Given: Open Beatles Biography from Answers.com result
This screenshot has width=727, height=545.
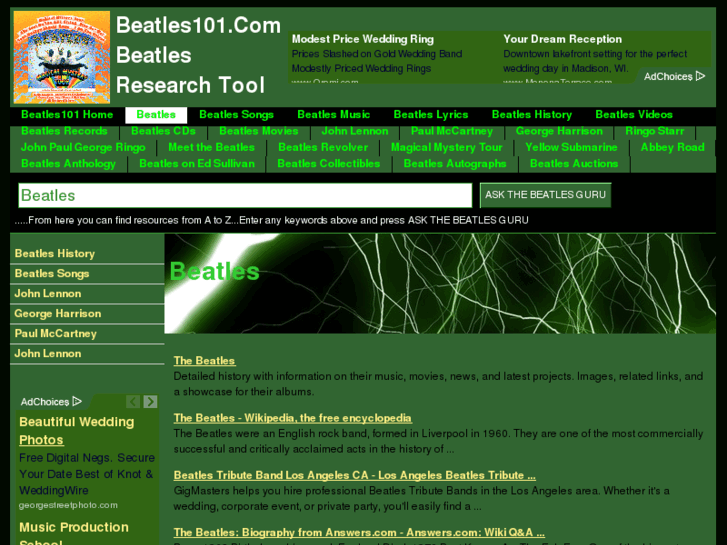Looking at the screenshot, I should pos(359,532).
